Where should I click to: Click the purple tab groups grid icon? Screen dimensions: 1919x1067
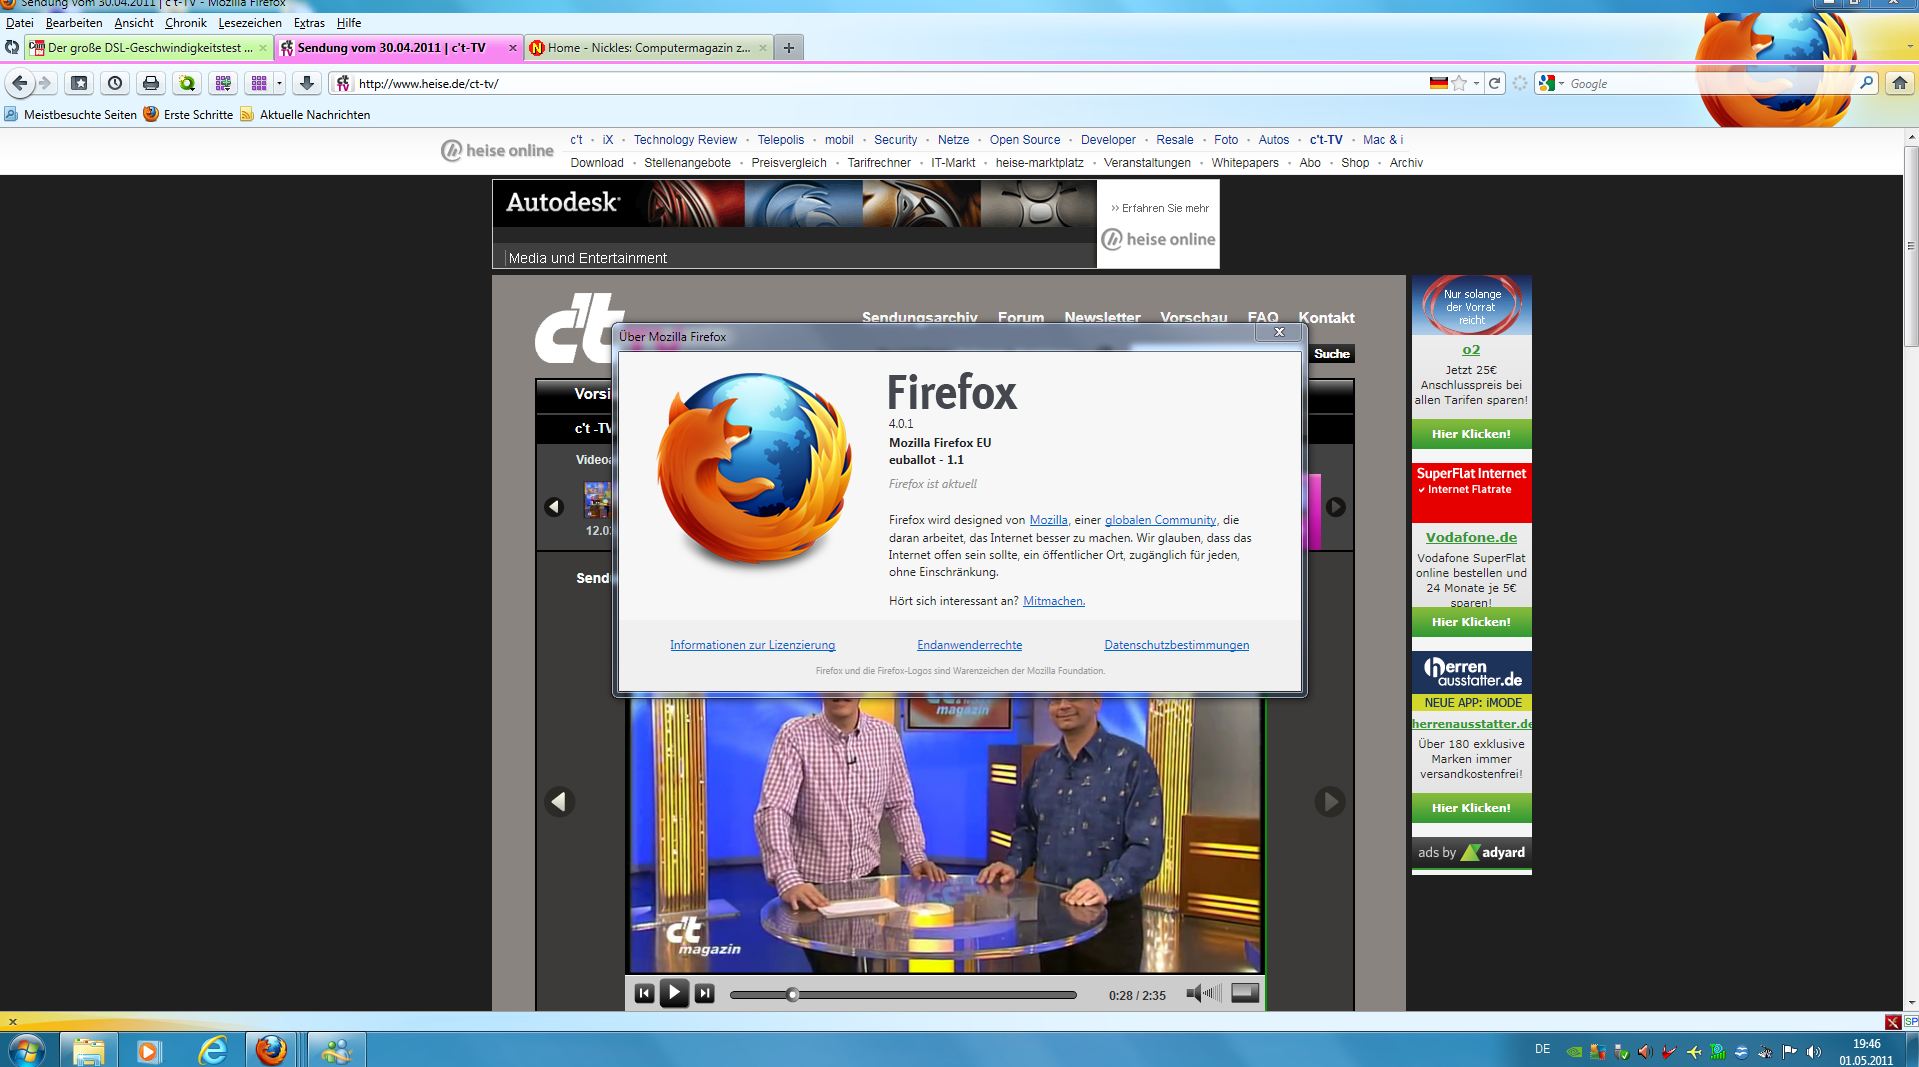(x=259, y=83)
